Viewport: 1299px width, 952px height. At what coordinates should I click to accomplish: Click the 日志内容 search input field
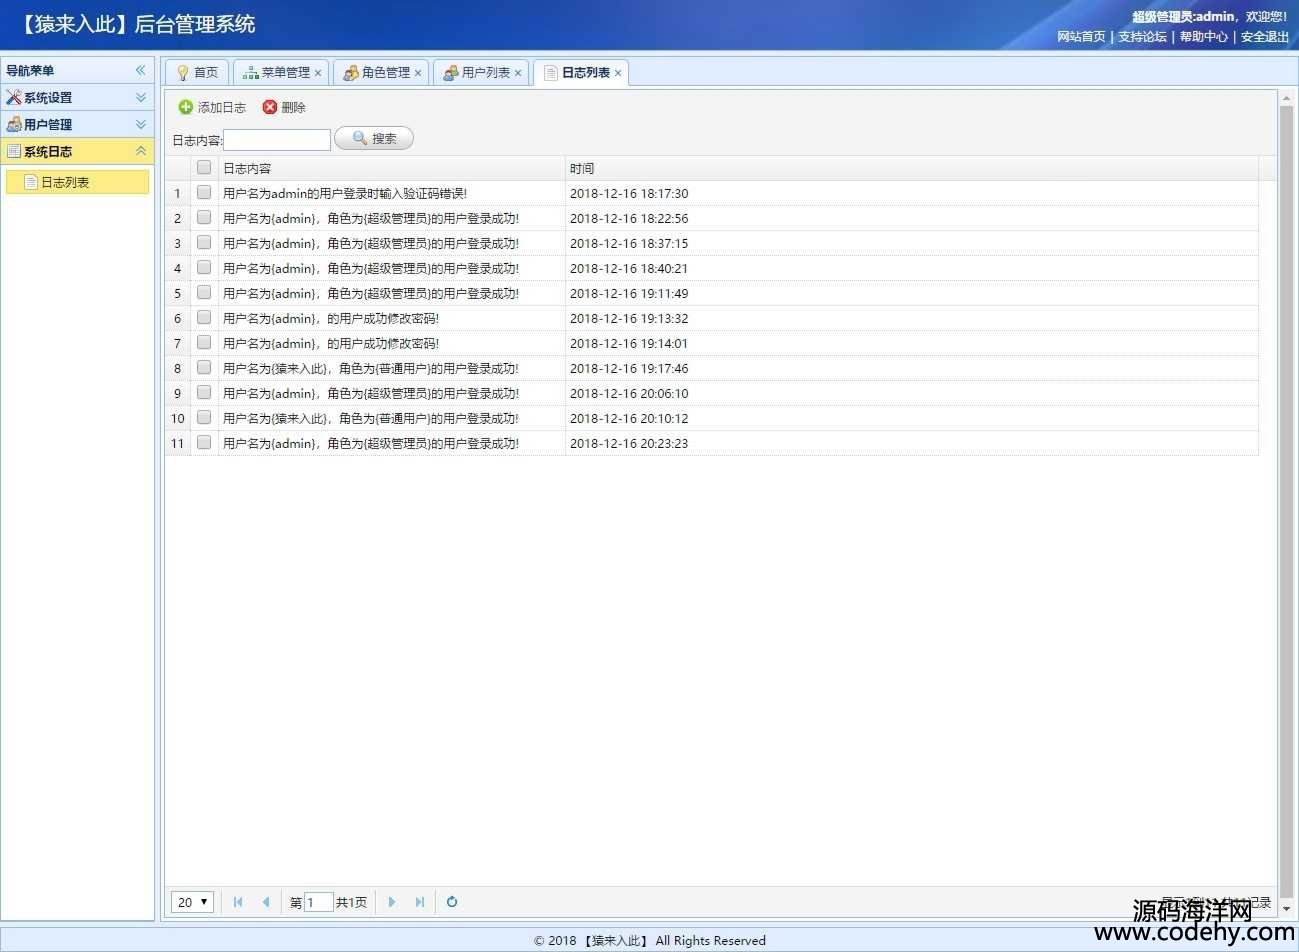pyautogui.click(x=277, y=140)
